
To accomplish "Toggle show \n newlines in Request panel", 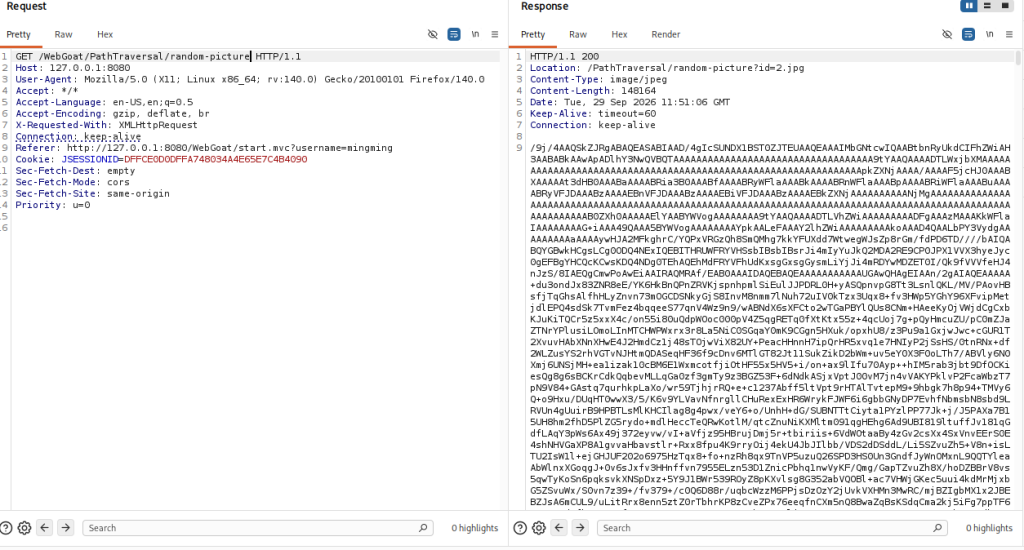I will (475, 35).
